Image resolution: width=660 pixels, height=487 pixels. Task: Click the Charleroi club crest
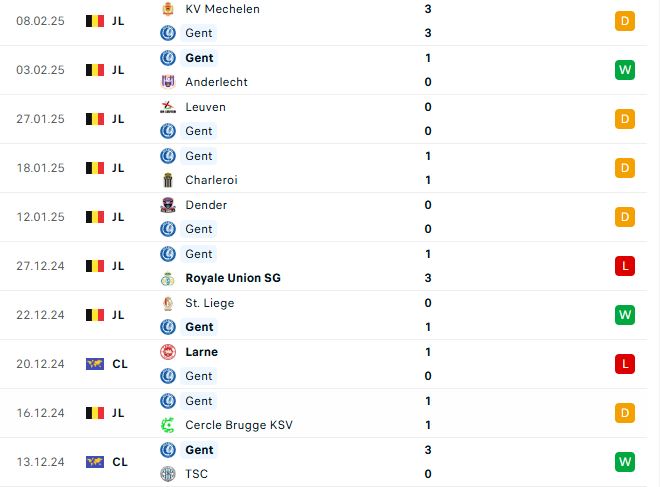tap(168, 180)
